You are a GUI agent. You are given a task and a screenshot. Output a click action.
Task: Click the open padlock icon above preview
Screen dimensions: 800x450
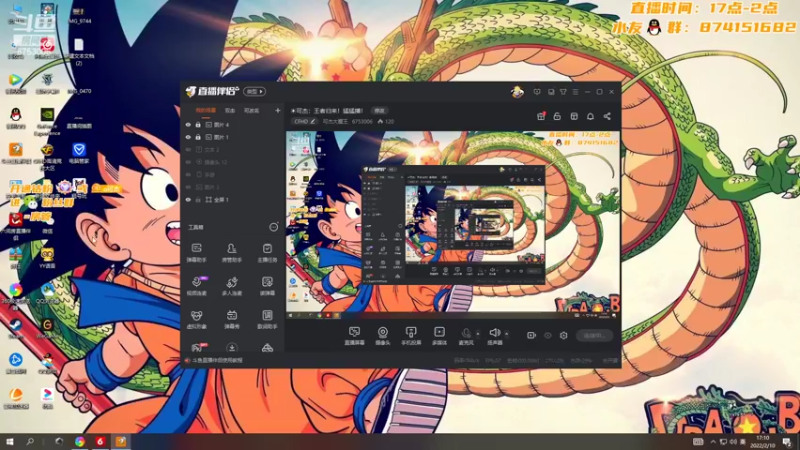[557, 116]
